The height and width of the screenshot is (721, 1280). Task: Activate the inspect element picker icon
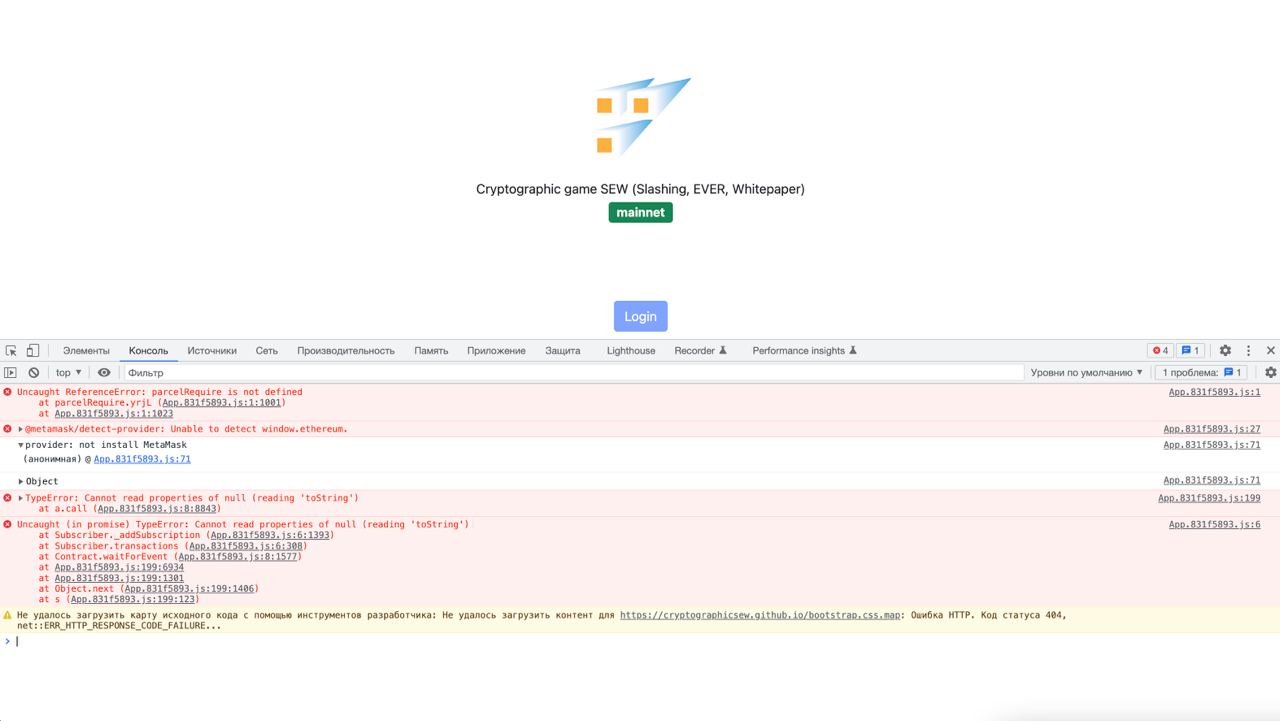(x=12, y=351)
